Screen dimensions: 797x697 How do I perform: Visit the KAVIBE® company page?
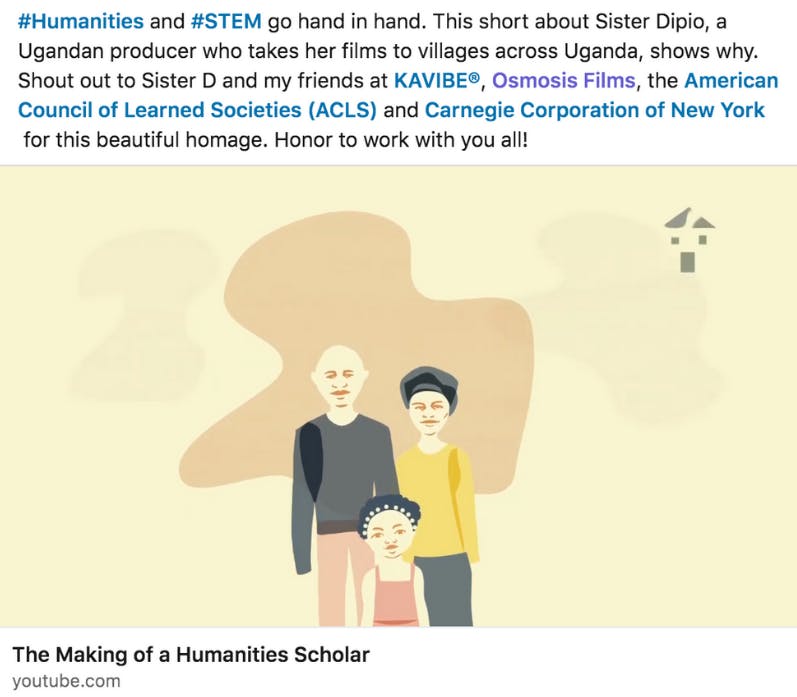click(437, 80)
